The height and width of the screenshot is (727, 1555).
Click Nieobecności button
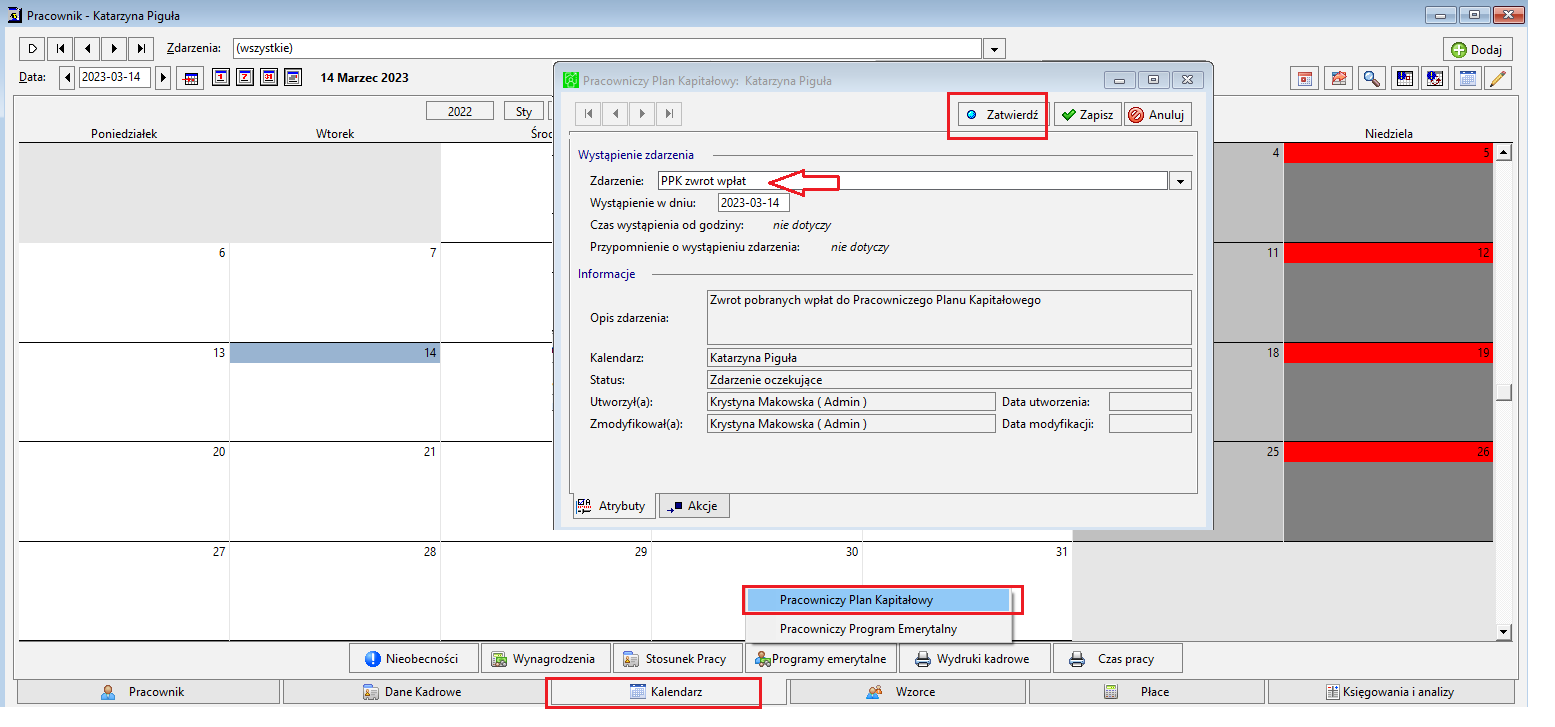pos(412,659)
